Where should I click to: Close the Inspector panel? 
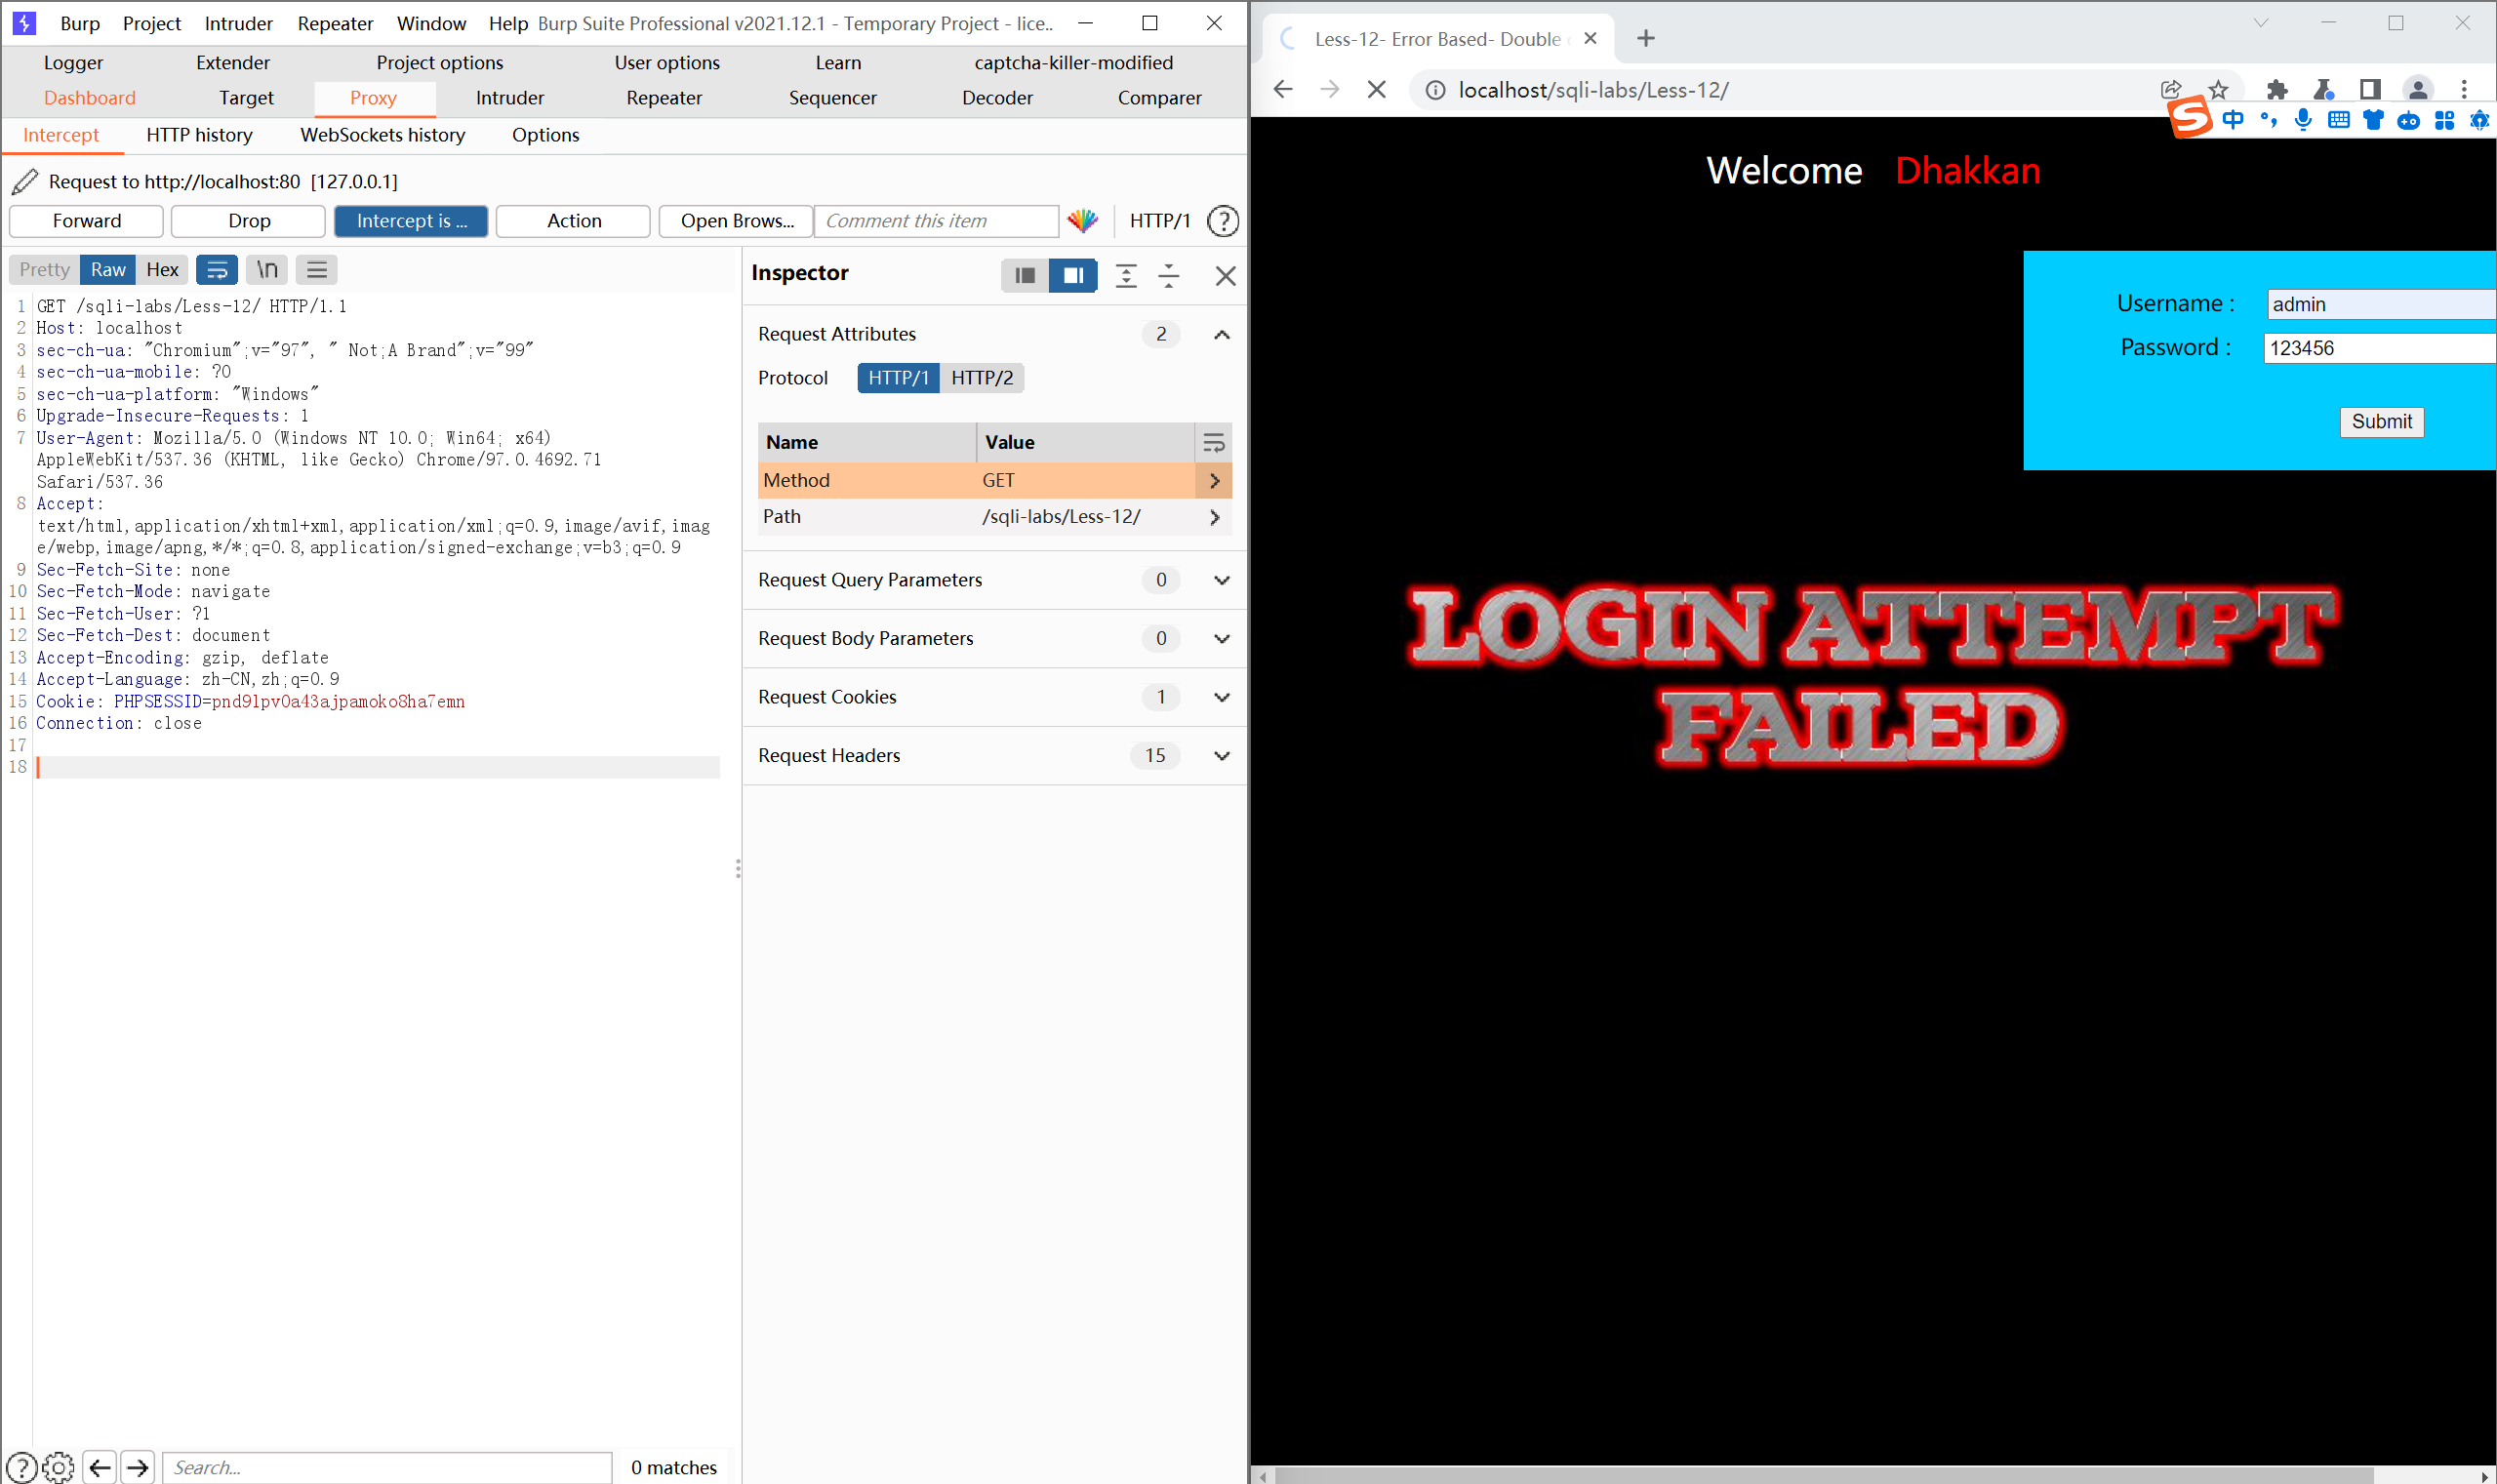click(1225, 275)
